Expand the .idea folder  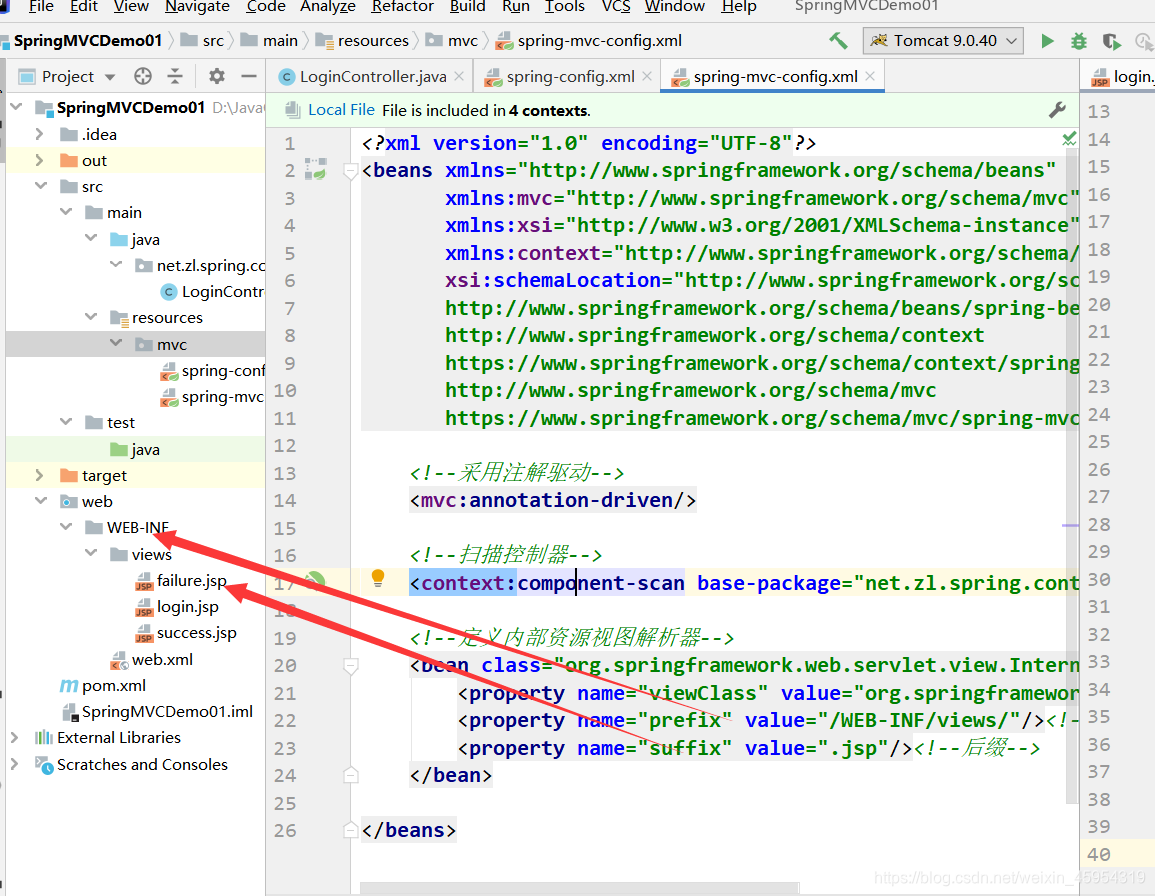[x=40, y=134]
